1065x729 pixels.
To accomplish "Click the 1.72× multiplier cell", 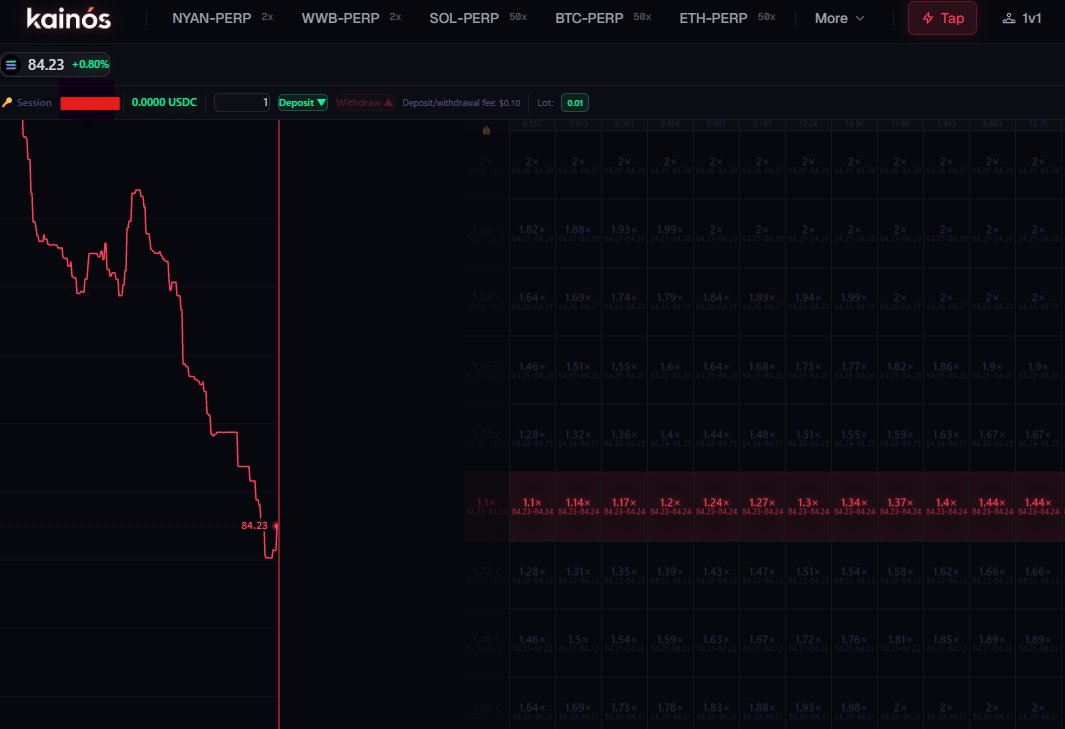I will [808, 643].
